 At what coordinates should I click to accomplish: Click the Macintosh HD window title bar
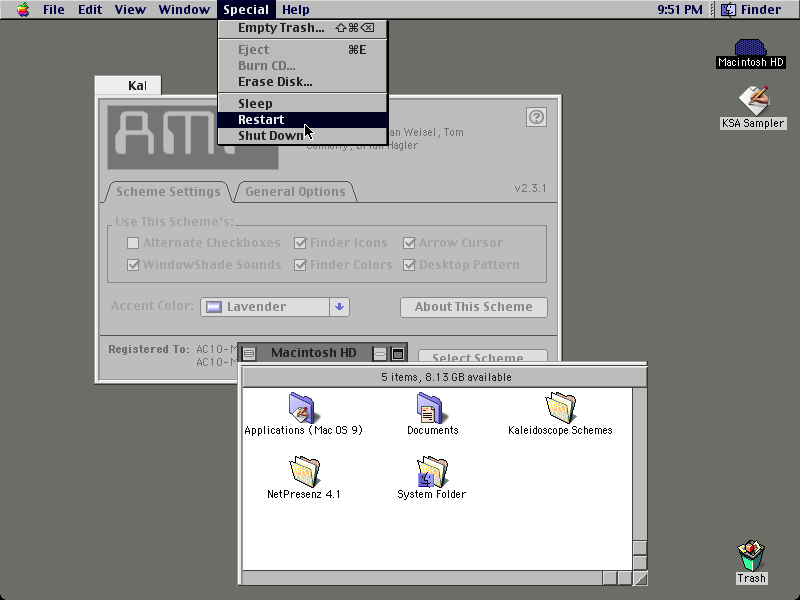pos(313,353)
